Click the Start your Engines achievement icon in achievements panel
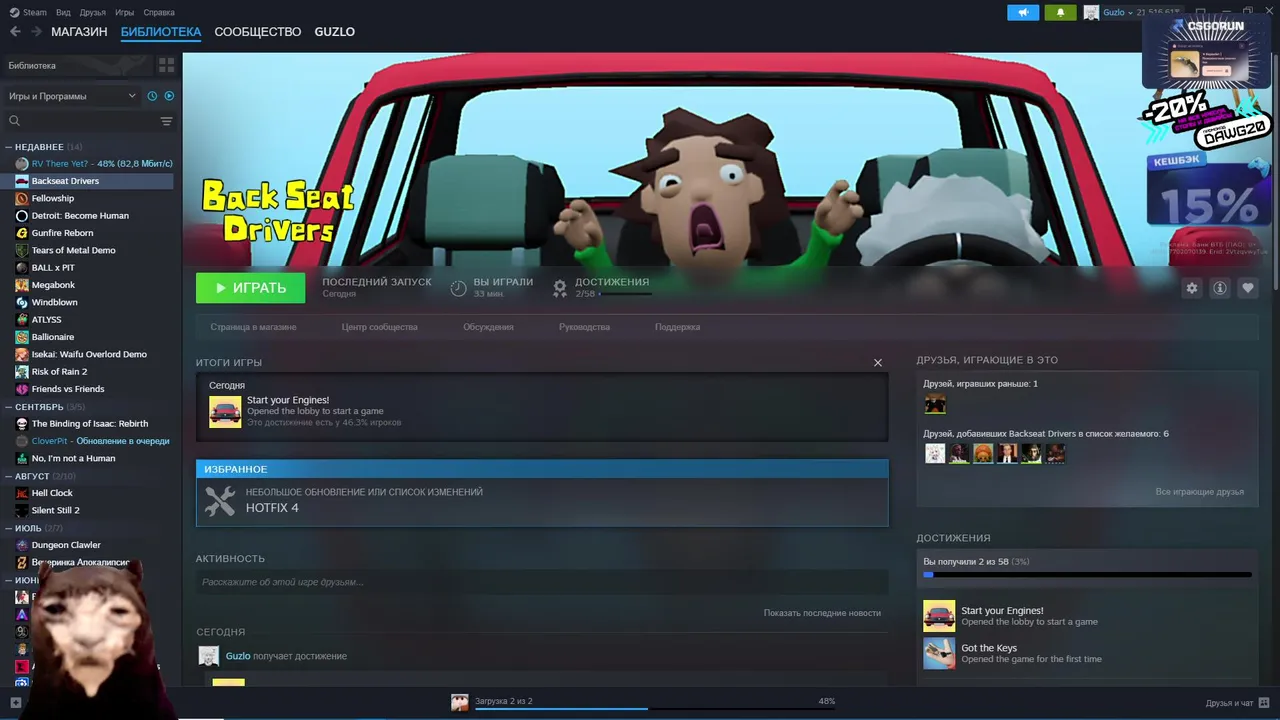 [939, 616]
